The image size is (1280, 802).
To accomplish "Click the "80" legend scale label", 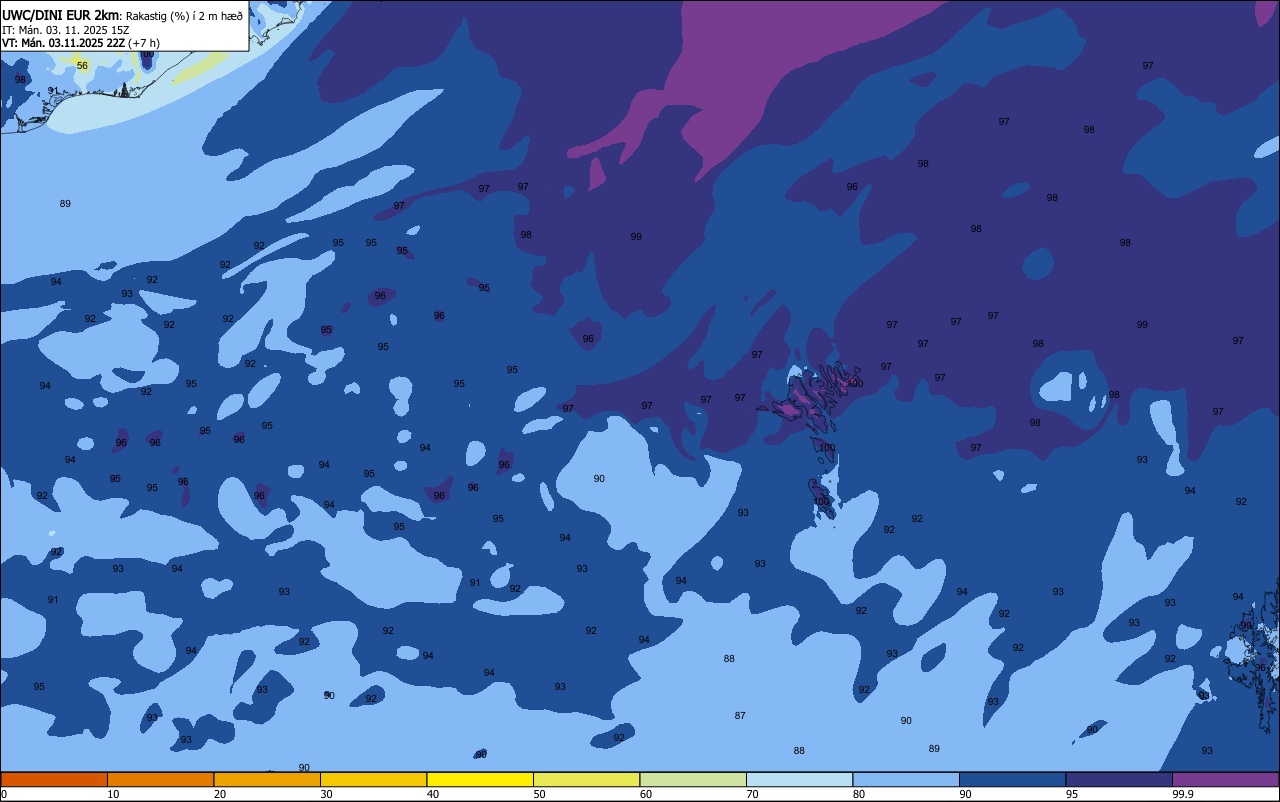I will (859, 794).
